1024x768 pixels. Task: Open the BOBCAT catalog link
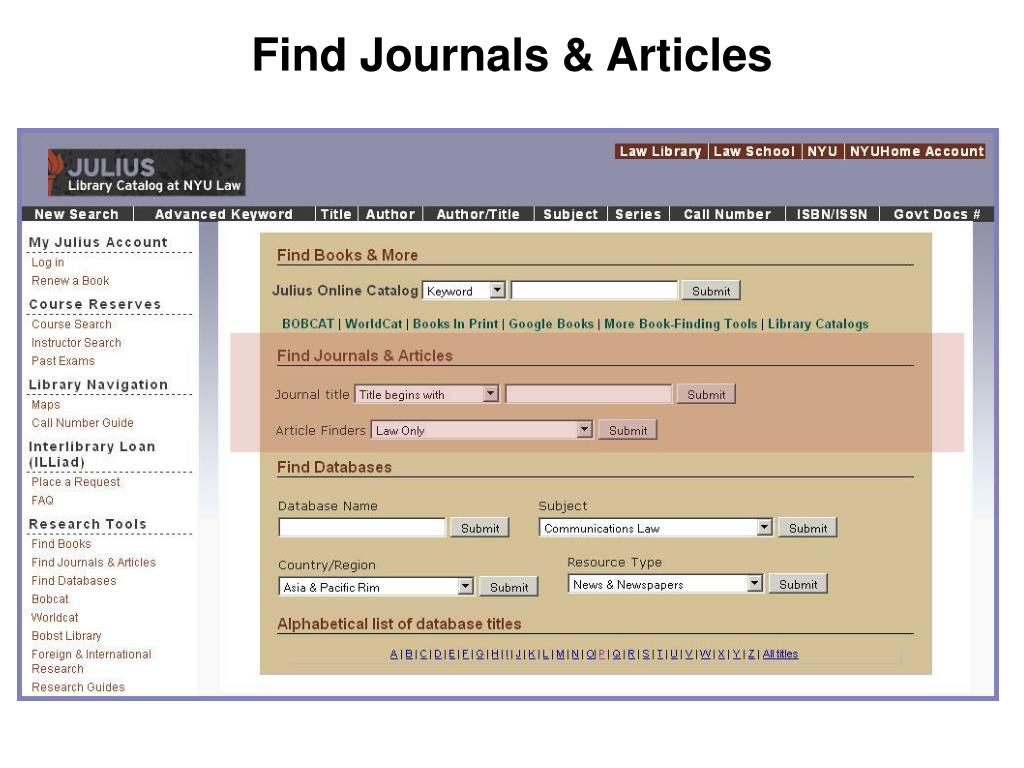click(308, 324)
